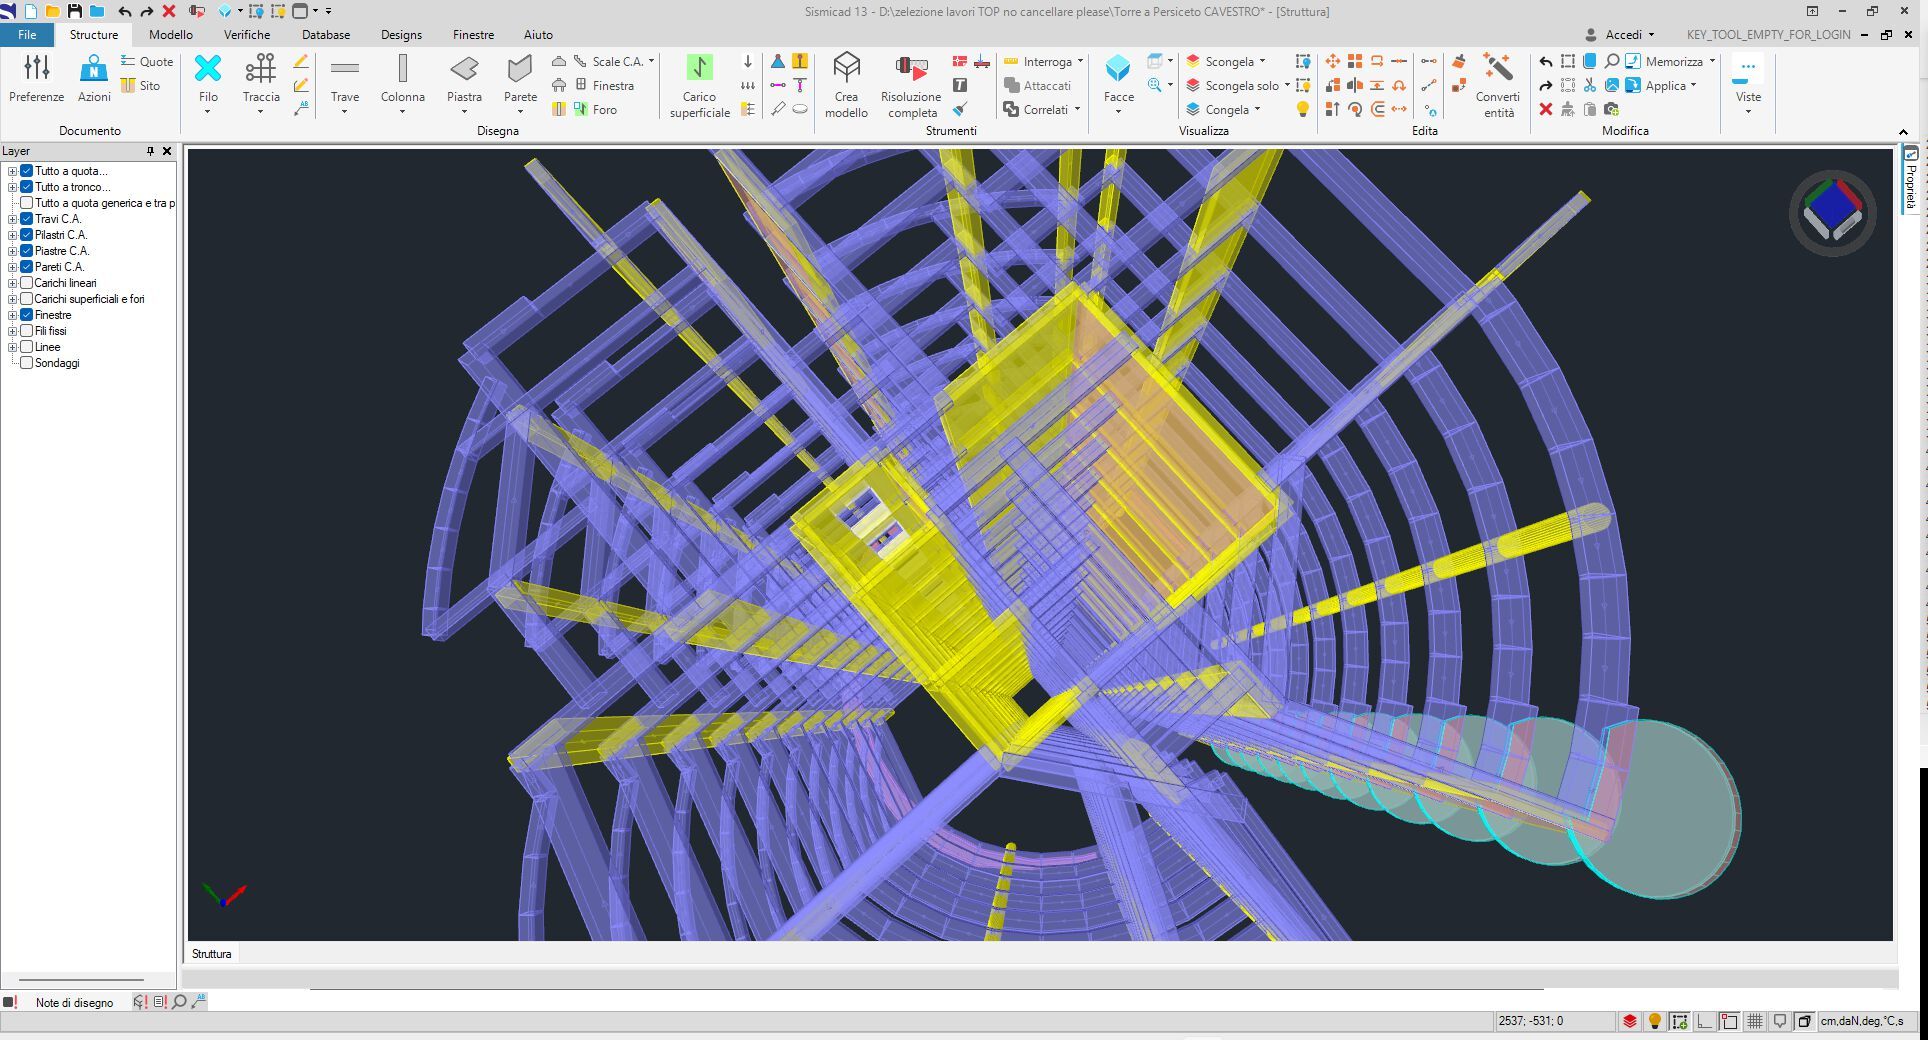
Task: Open the Memorizza dropdown
Action: 1712,61
